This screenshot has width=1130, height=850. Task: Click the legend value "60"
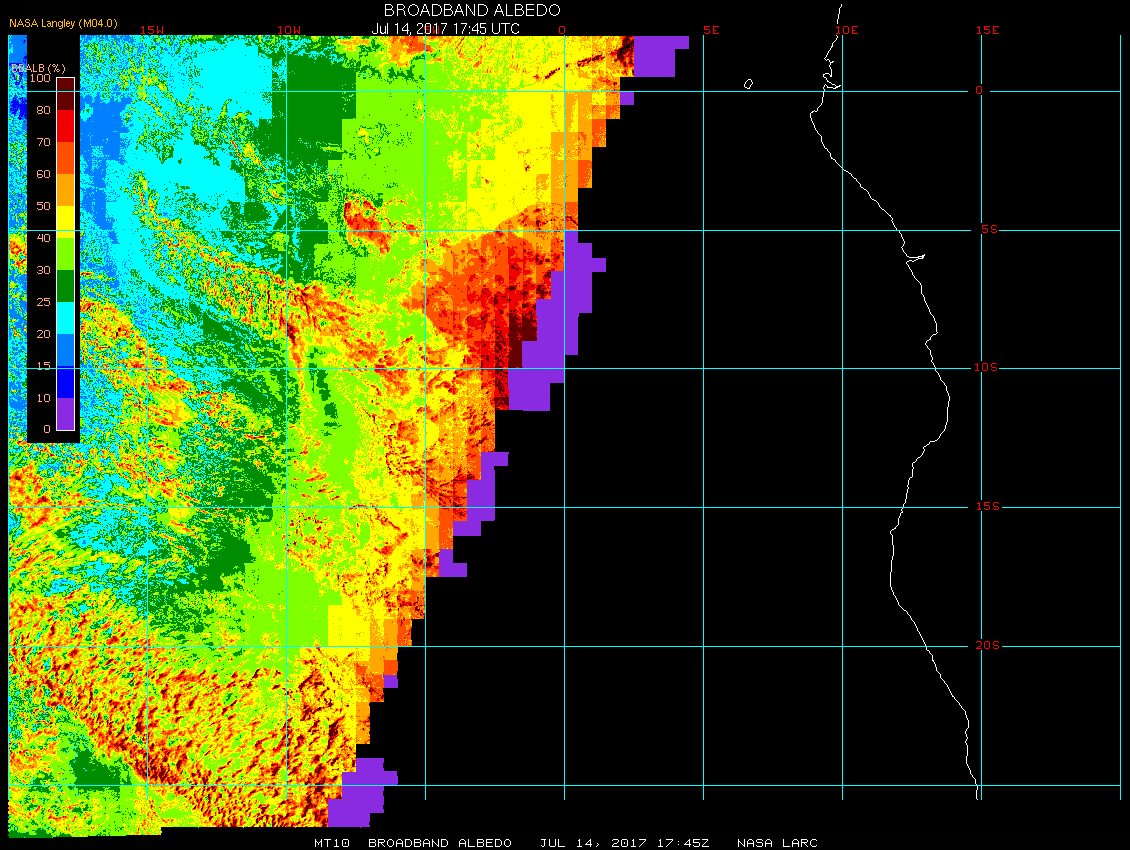pyautogui.click(x=44, y=174)
